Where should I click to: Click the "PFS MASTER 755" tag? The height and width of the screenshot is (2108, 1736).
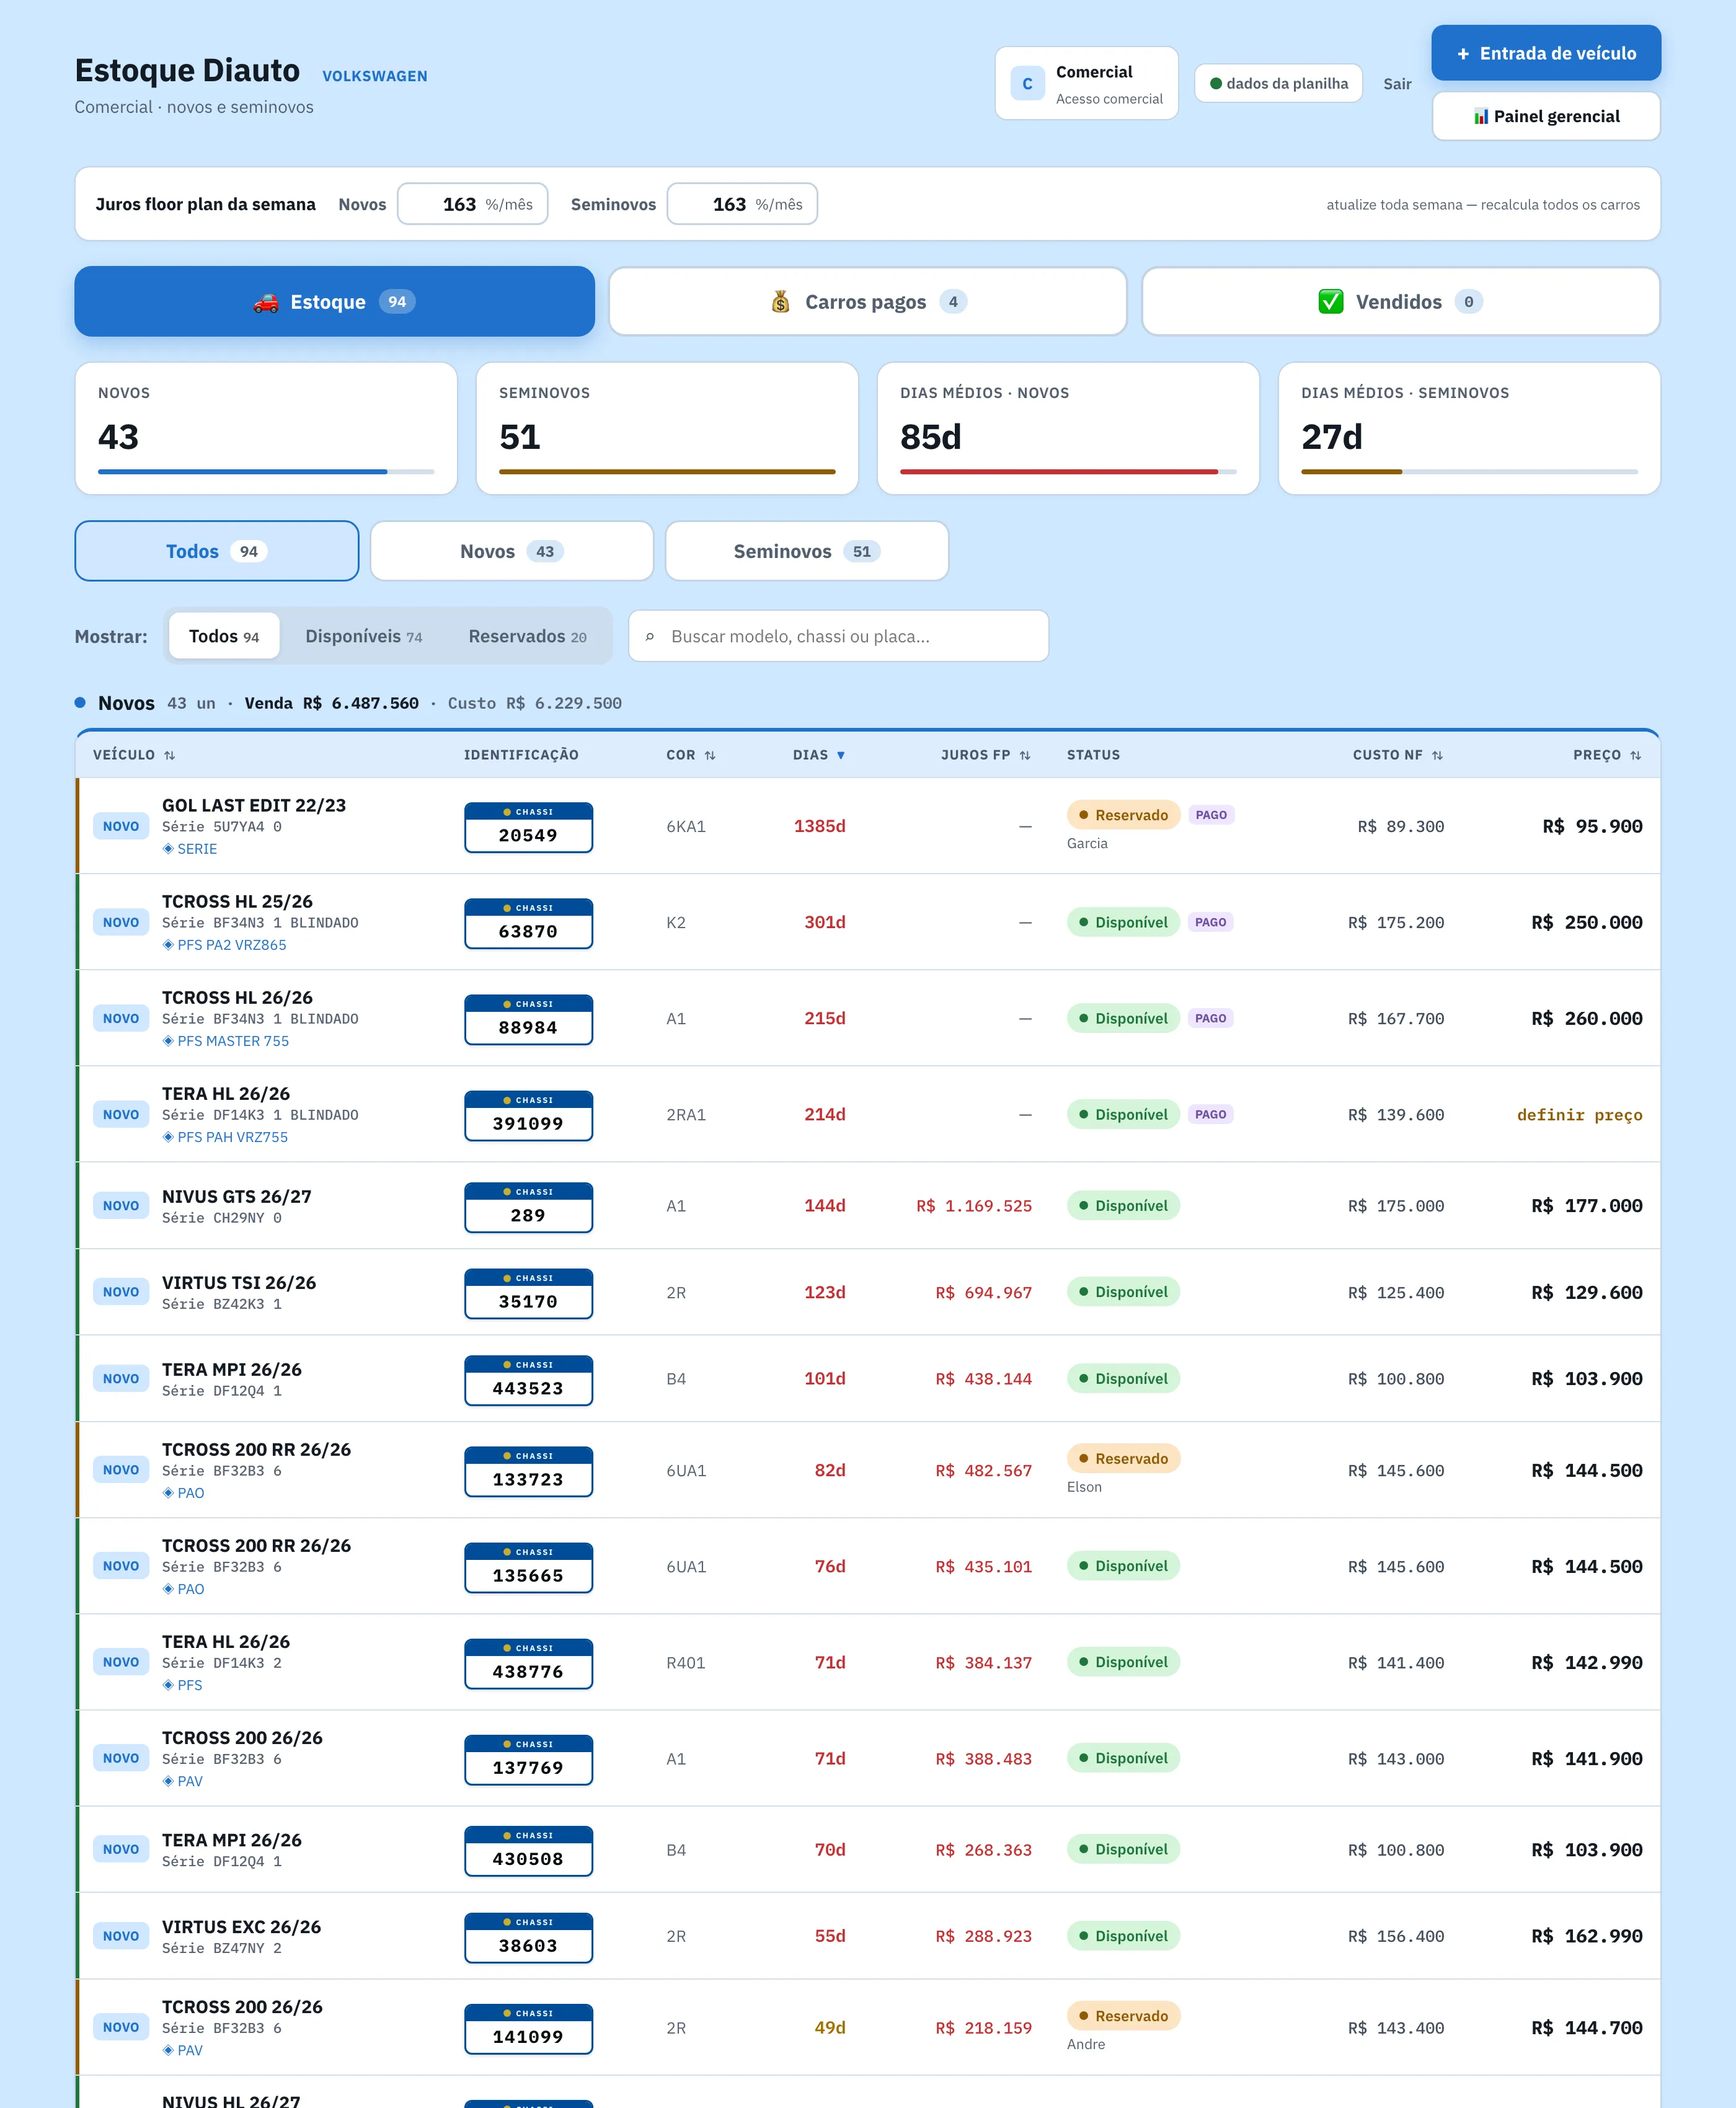226,1041
